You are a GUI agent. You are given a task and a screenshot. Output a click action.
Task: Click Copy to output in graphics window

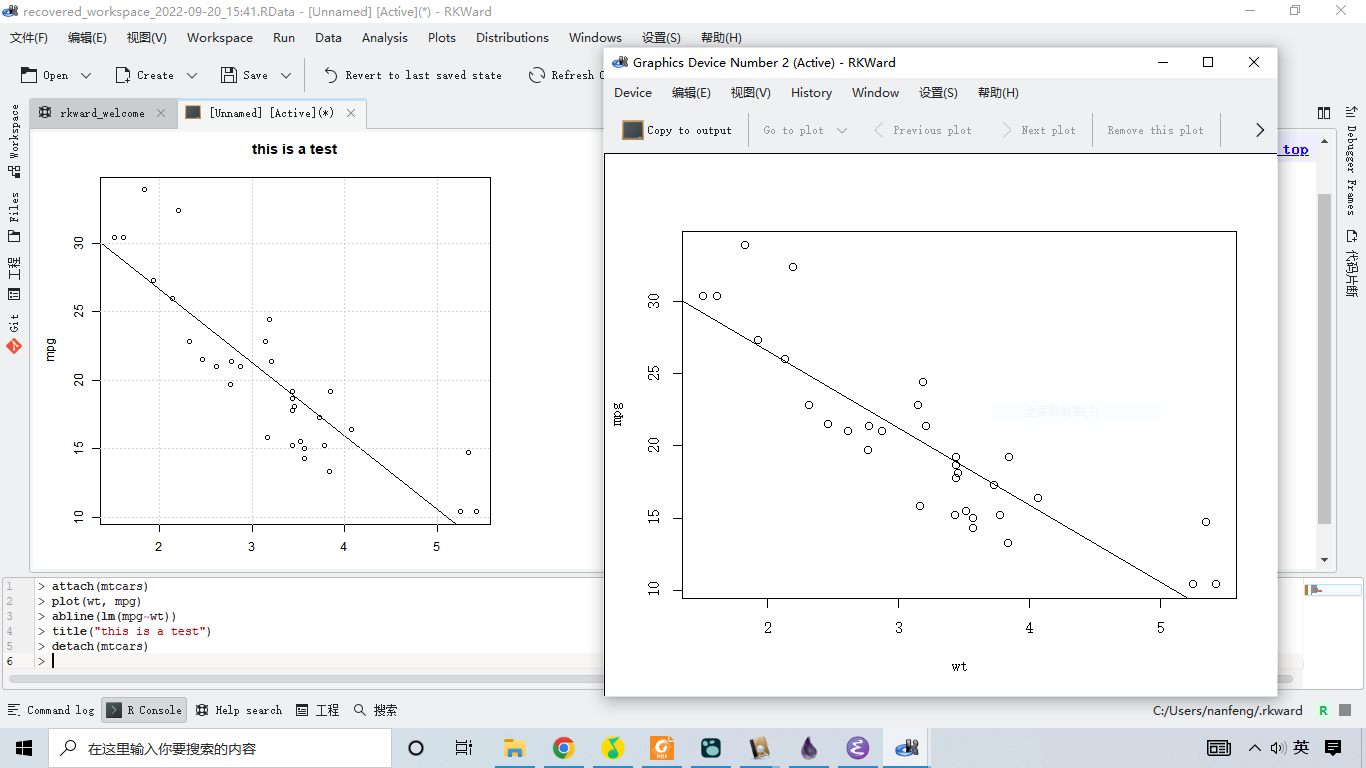[678, 130]
